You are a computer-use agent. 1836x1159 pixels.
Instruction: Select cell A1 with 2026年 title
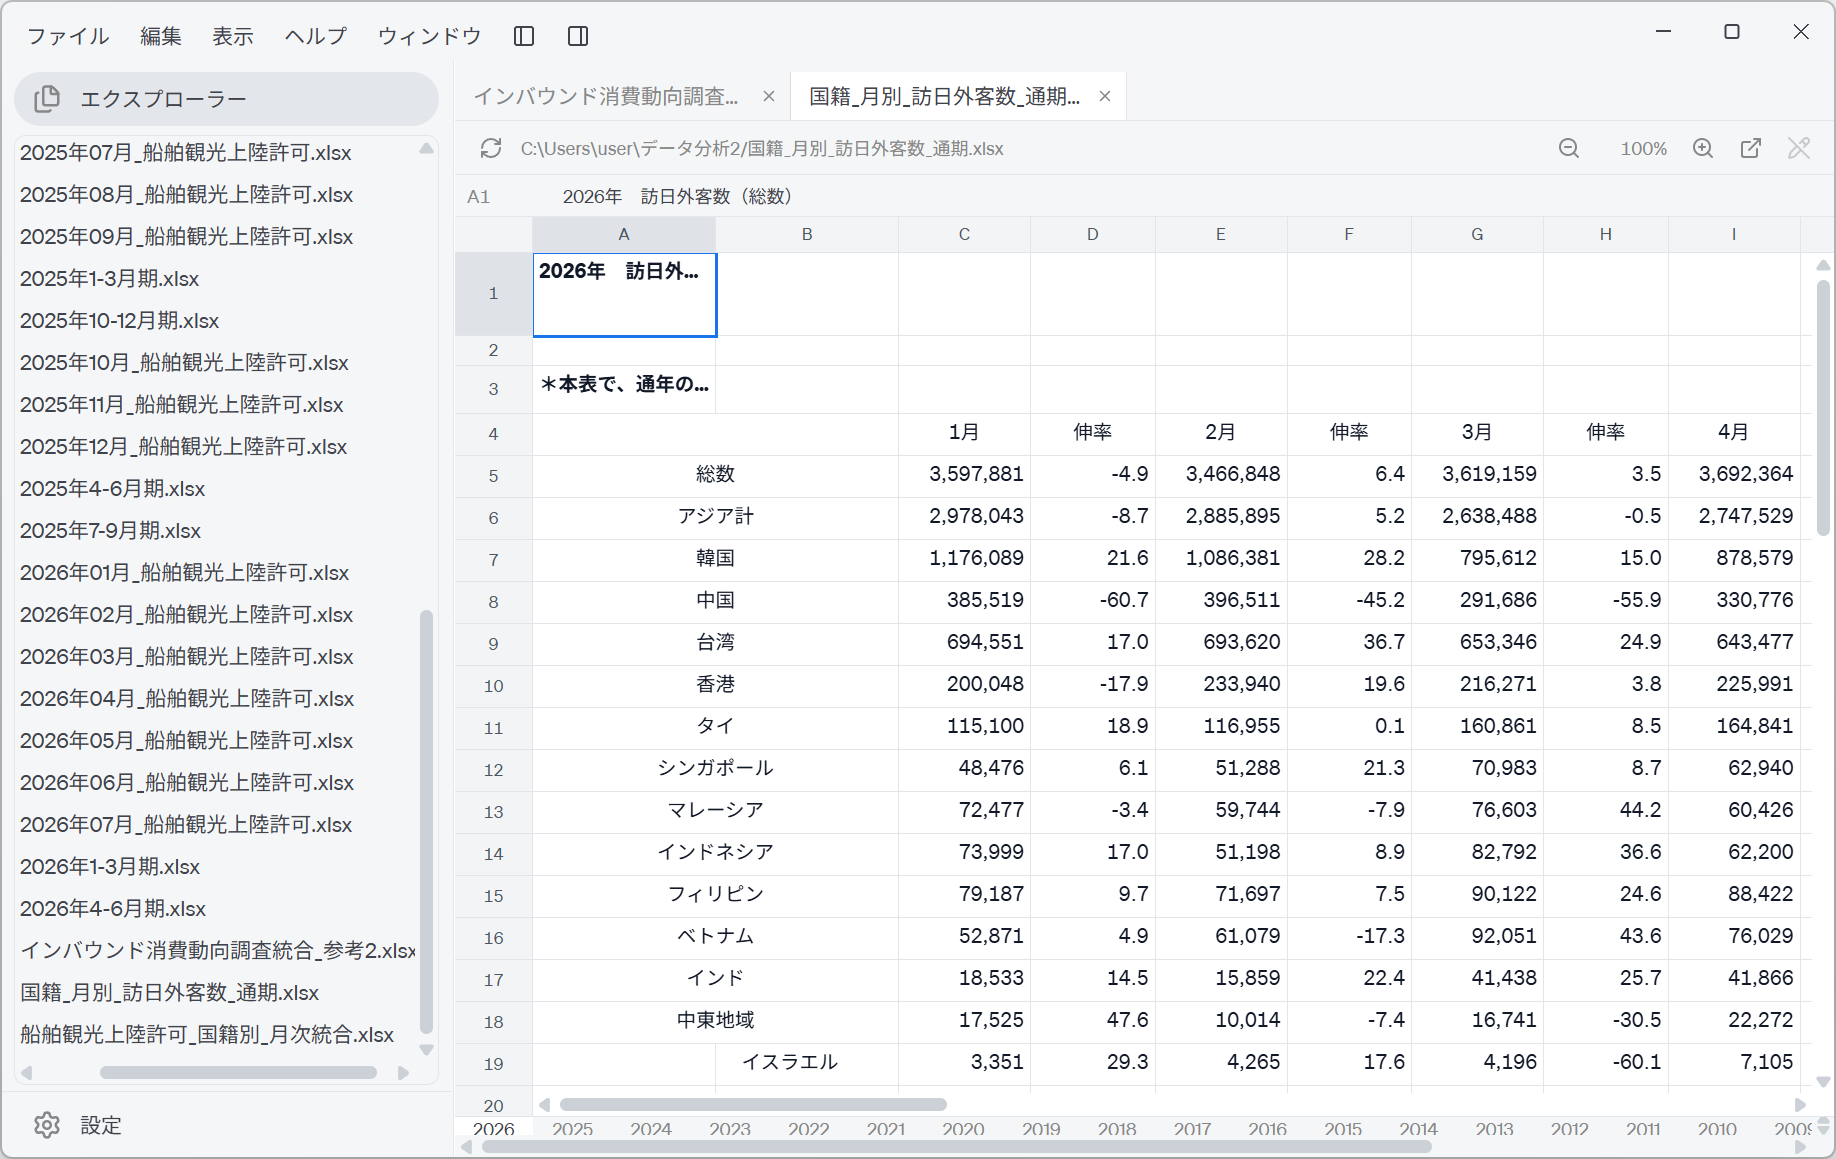click(624, 294)
